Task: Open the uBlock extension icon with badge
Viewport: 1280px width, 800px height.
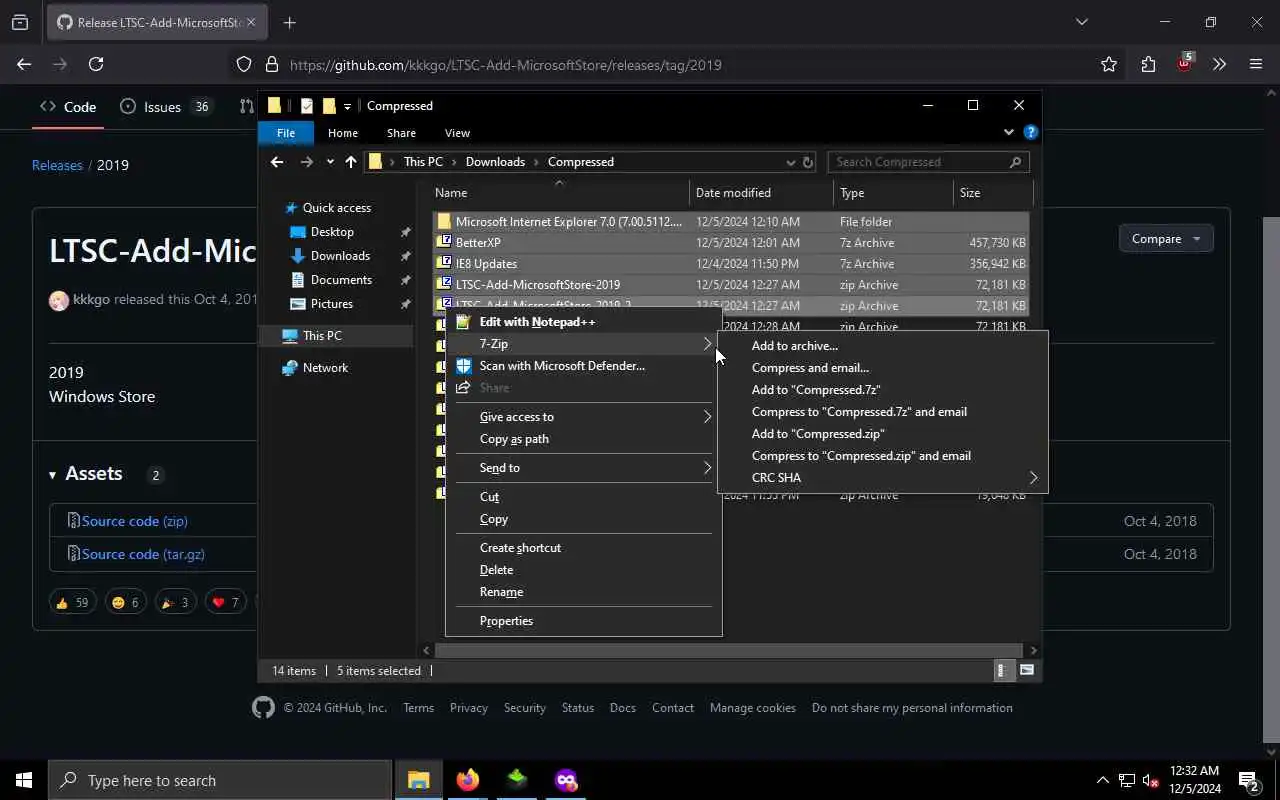Action: pyautogui.click(x=1184, y=62)
